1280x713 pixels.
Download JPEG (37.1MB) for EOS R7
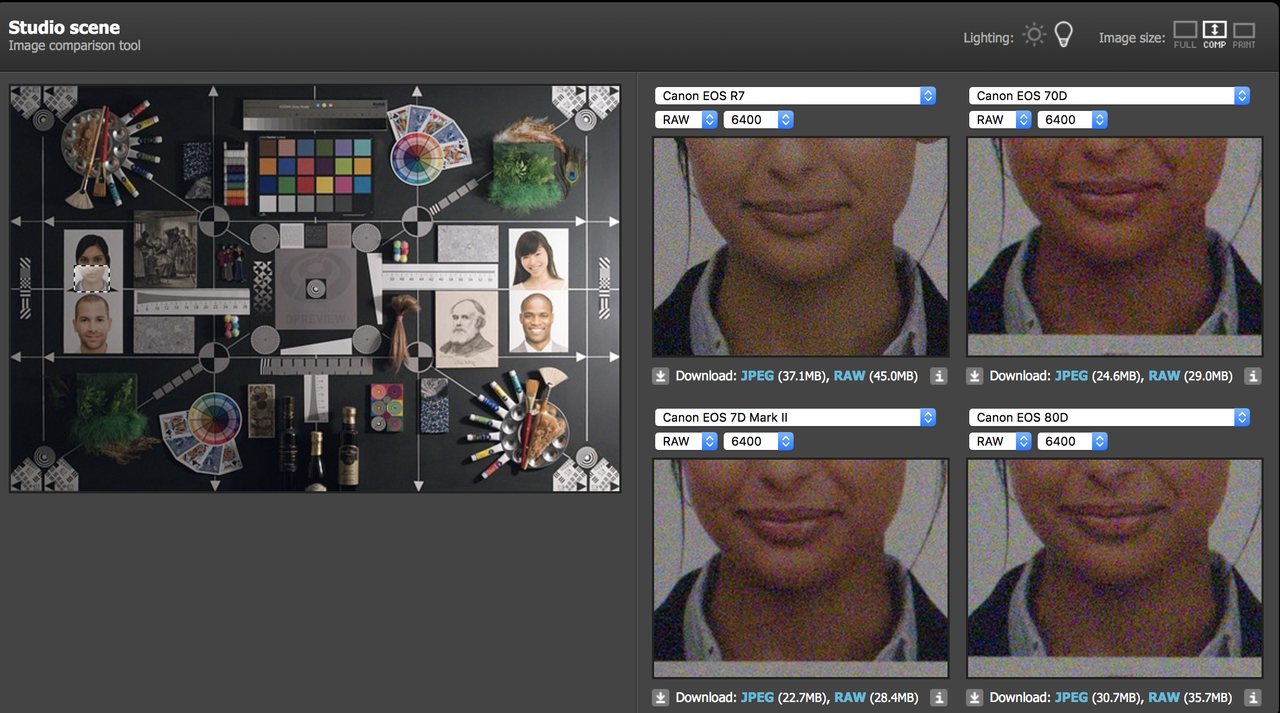coord(757,376)
